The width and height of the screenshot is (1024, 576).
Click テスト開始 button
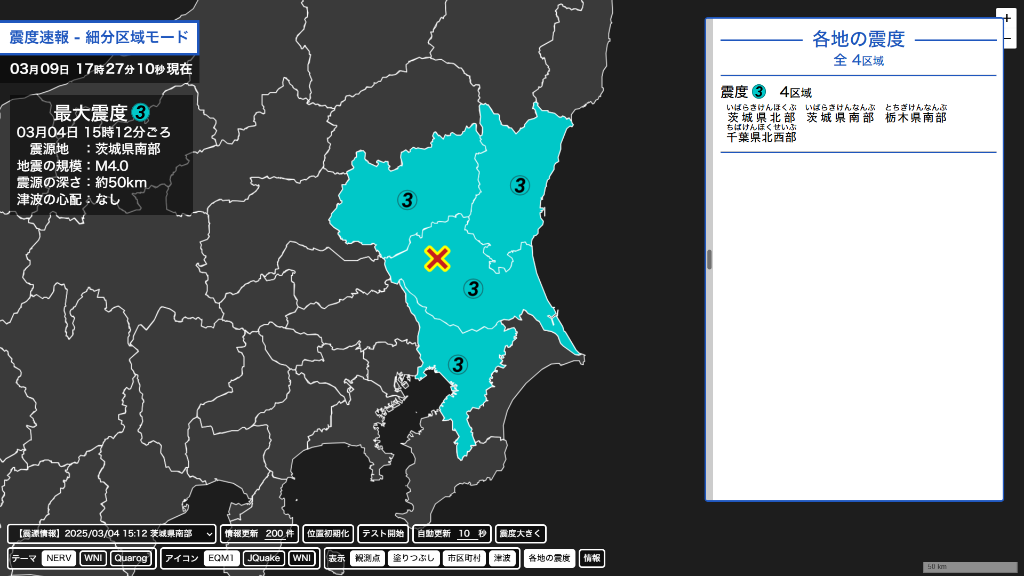[382, 534]
